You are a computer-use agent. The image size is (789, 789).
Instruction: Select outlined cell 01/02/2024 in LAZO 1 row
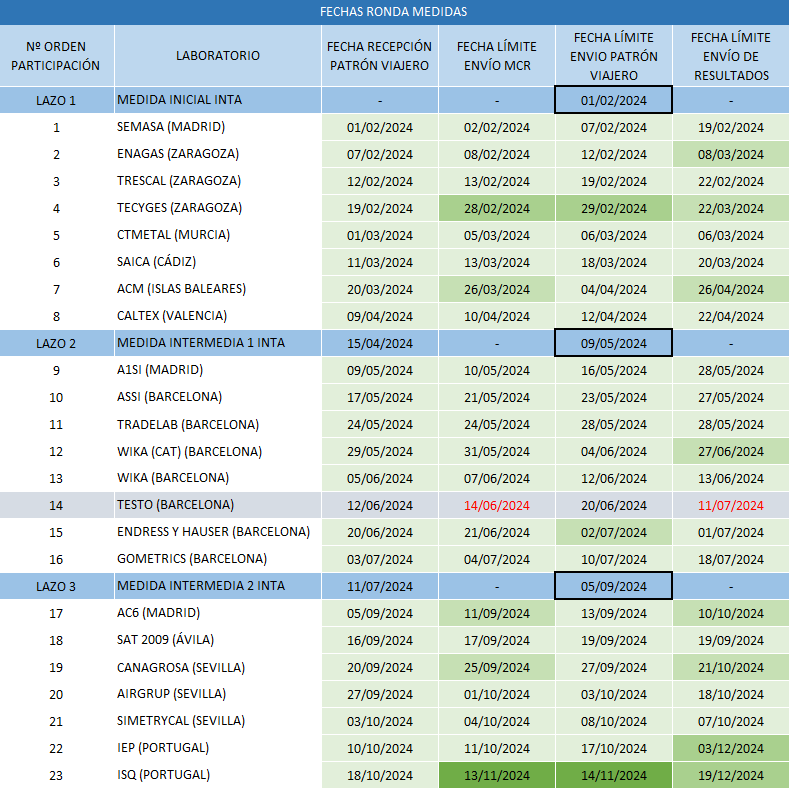(613, 100)
